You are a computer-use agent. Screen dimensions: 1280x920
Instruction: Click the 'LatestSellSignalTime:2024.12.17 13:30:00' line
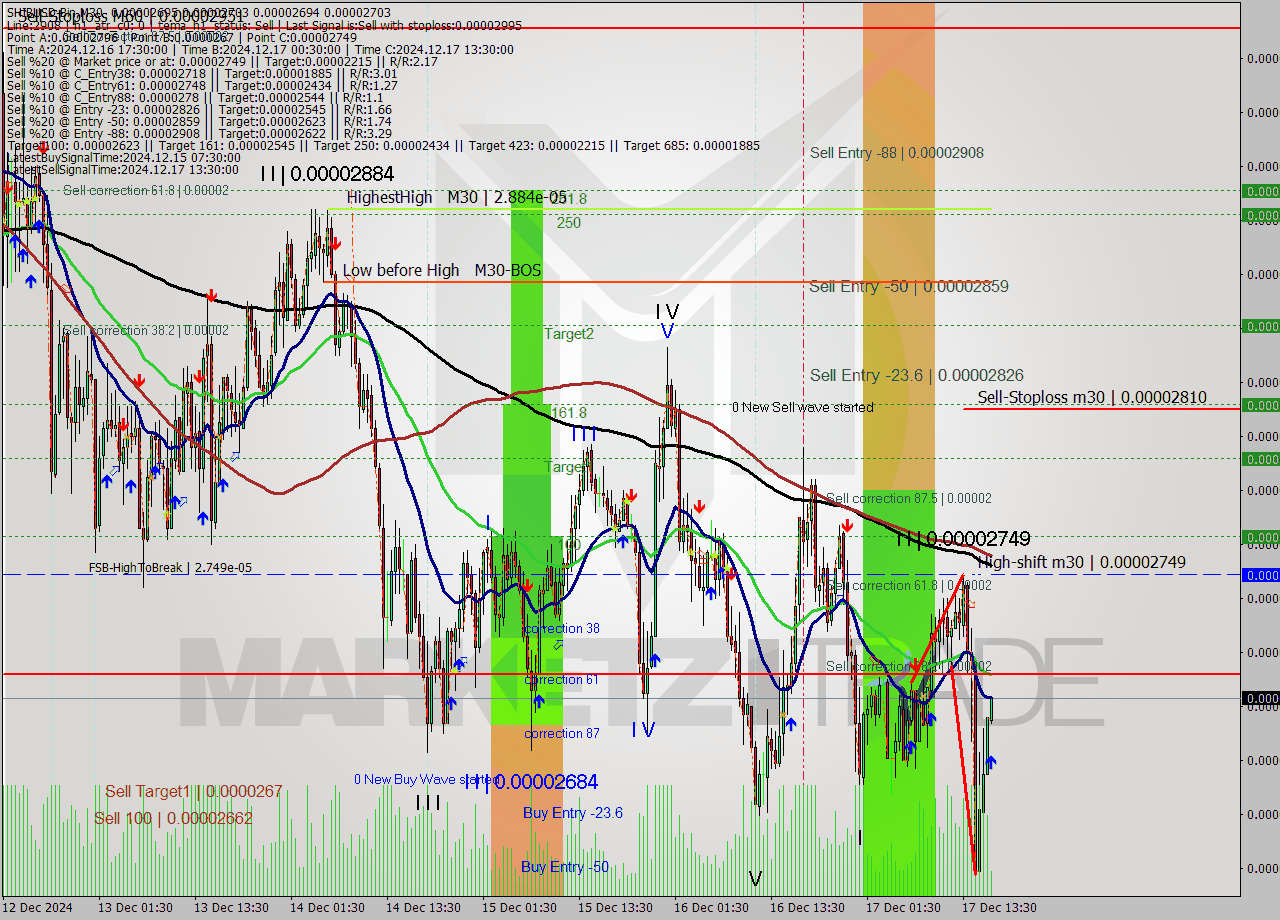click(124, 170)
